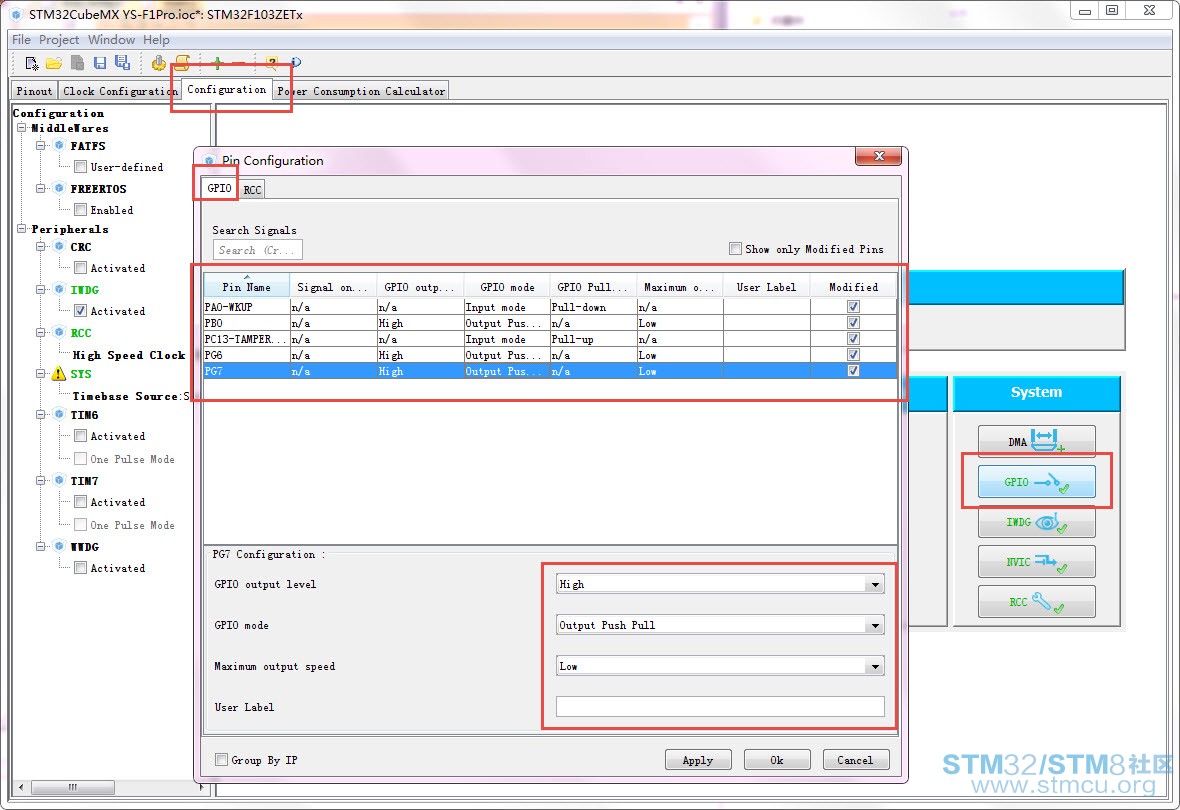Open the RCC system configuration button
Image resolution: width=1180 pixels, height=810 pixels.
tap(1036, 601)
